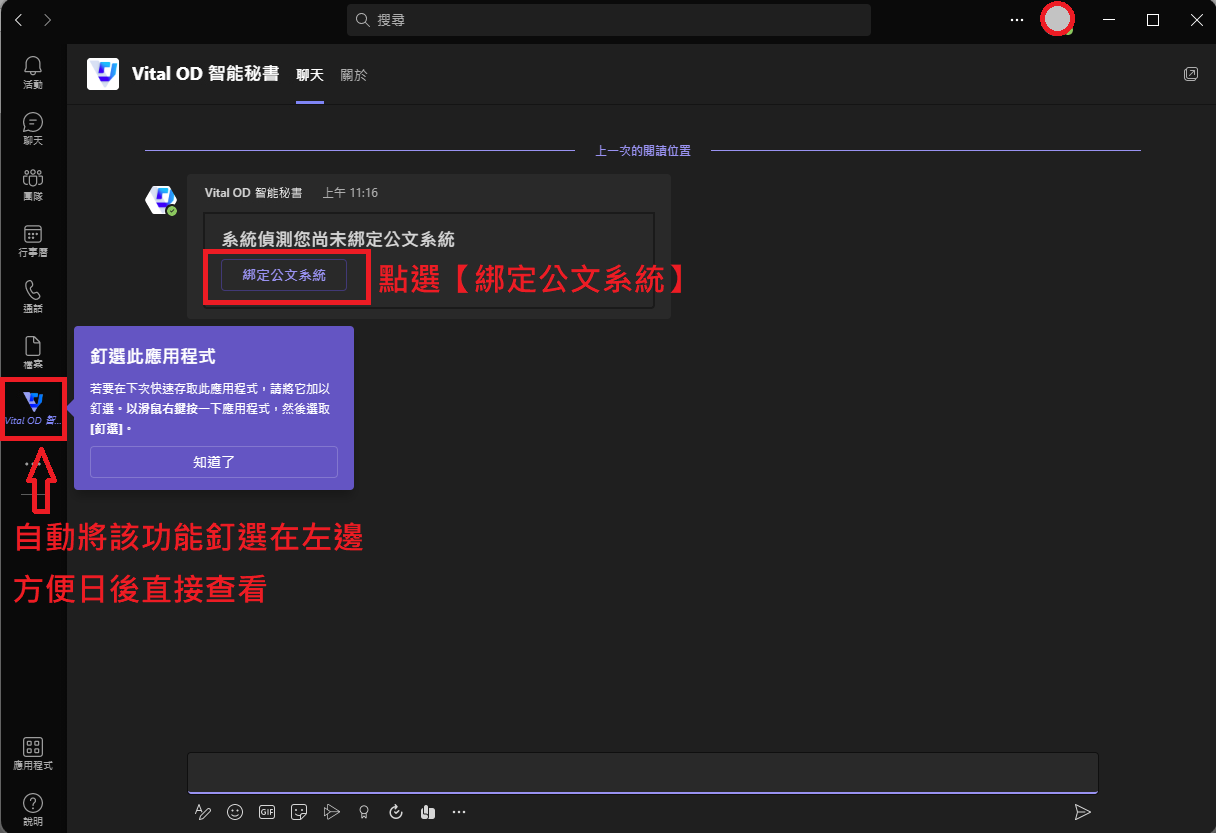Screen dimensions: 1216x833
Task: Select the 聊天 (Chat) tab
Action: [x=310, y=75]
